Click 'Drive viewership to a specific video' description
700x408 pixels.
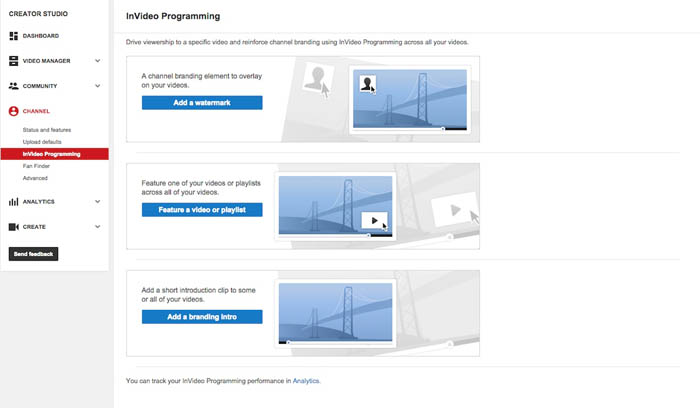[x=297, y=42]
